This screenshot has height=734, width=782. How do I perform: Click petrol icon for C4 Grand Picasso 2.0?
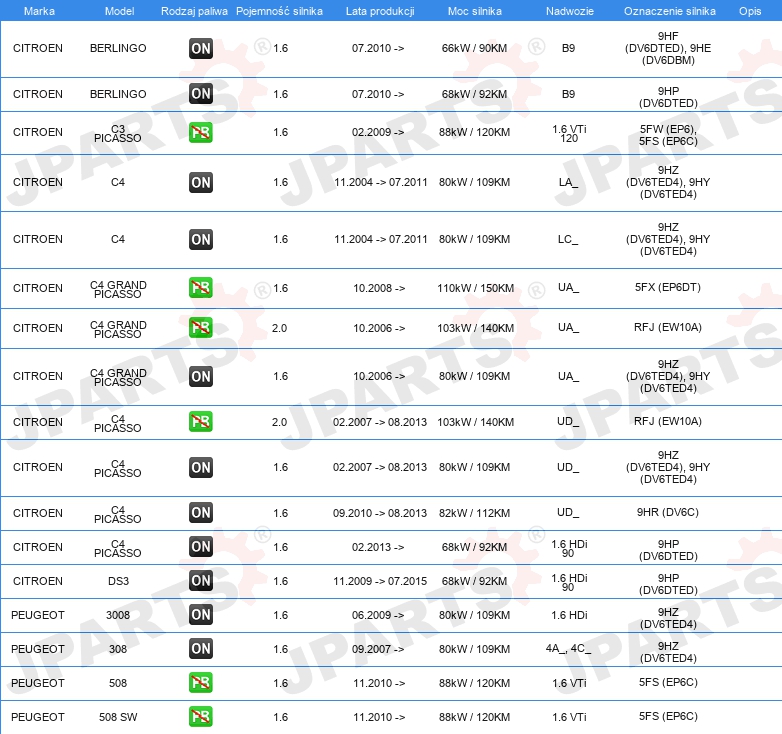tap(201, 328)
